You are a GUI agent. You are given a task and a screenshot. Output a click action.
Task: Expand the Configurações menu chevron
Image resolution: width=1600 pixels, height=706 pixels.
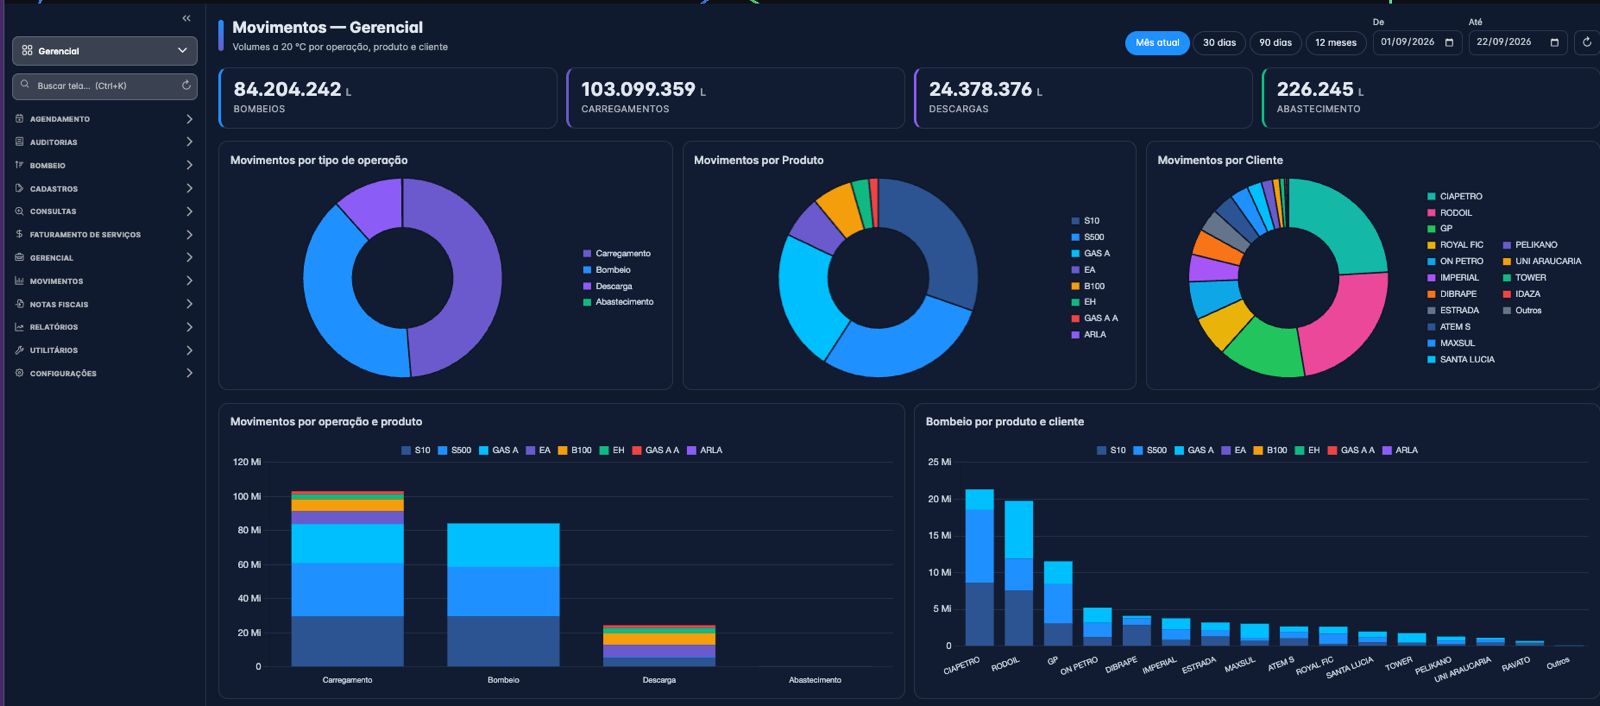click(x=189, y=373)
